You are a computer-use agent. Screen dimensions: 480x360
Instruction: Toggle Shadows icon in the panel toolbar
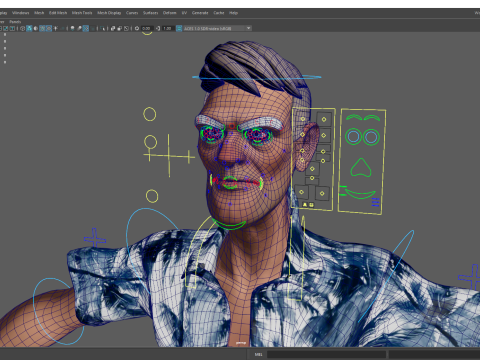tap(62, 28)
